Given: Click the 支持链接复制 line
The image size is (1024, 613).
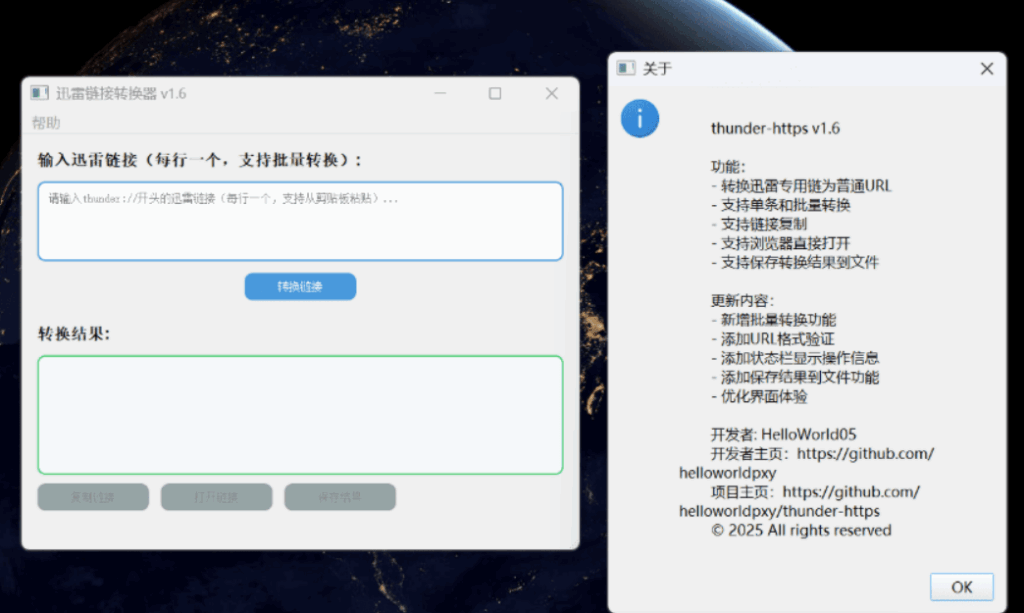Looking at the screenshot, I should 759,224.
